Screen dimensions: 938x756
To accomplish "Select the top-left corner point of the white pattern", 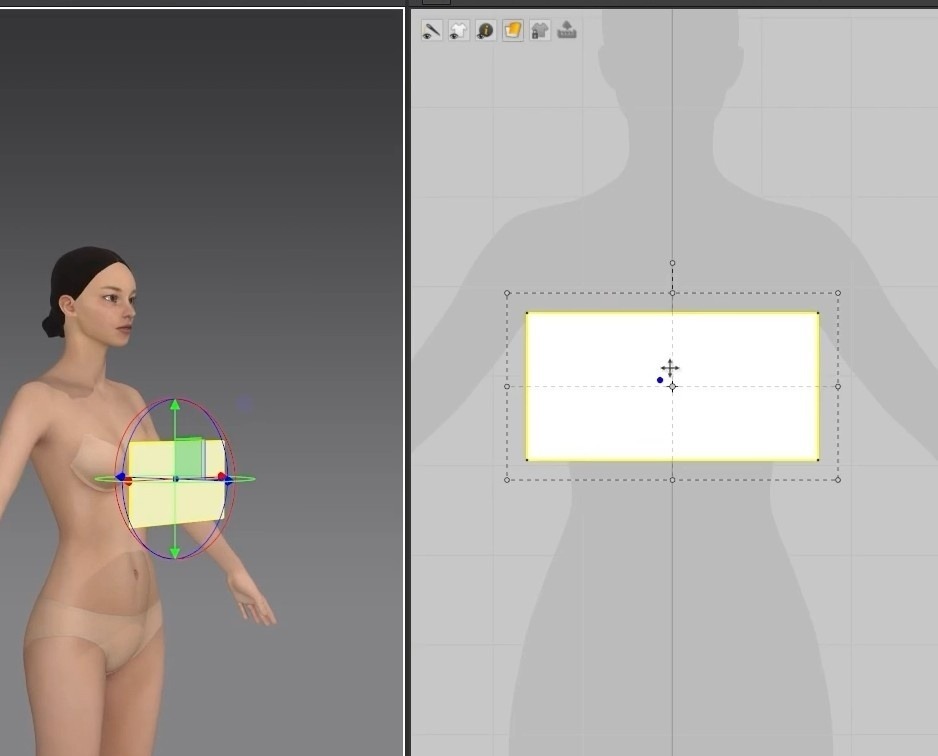I will (x=527, y=313).
